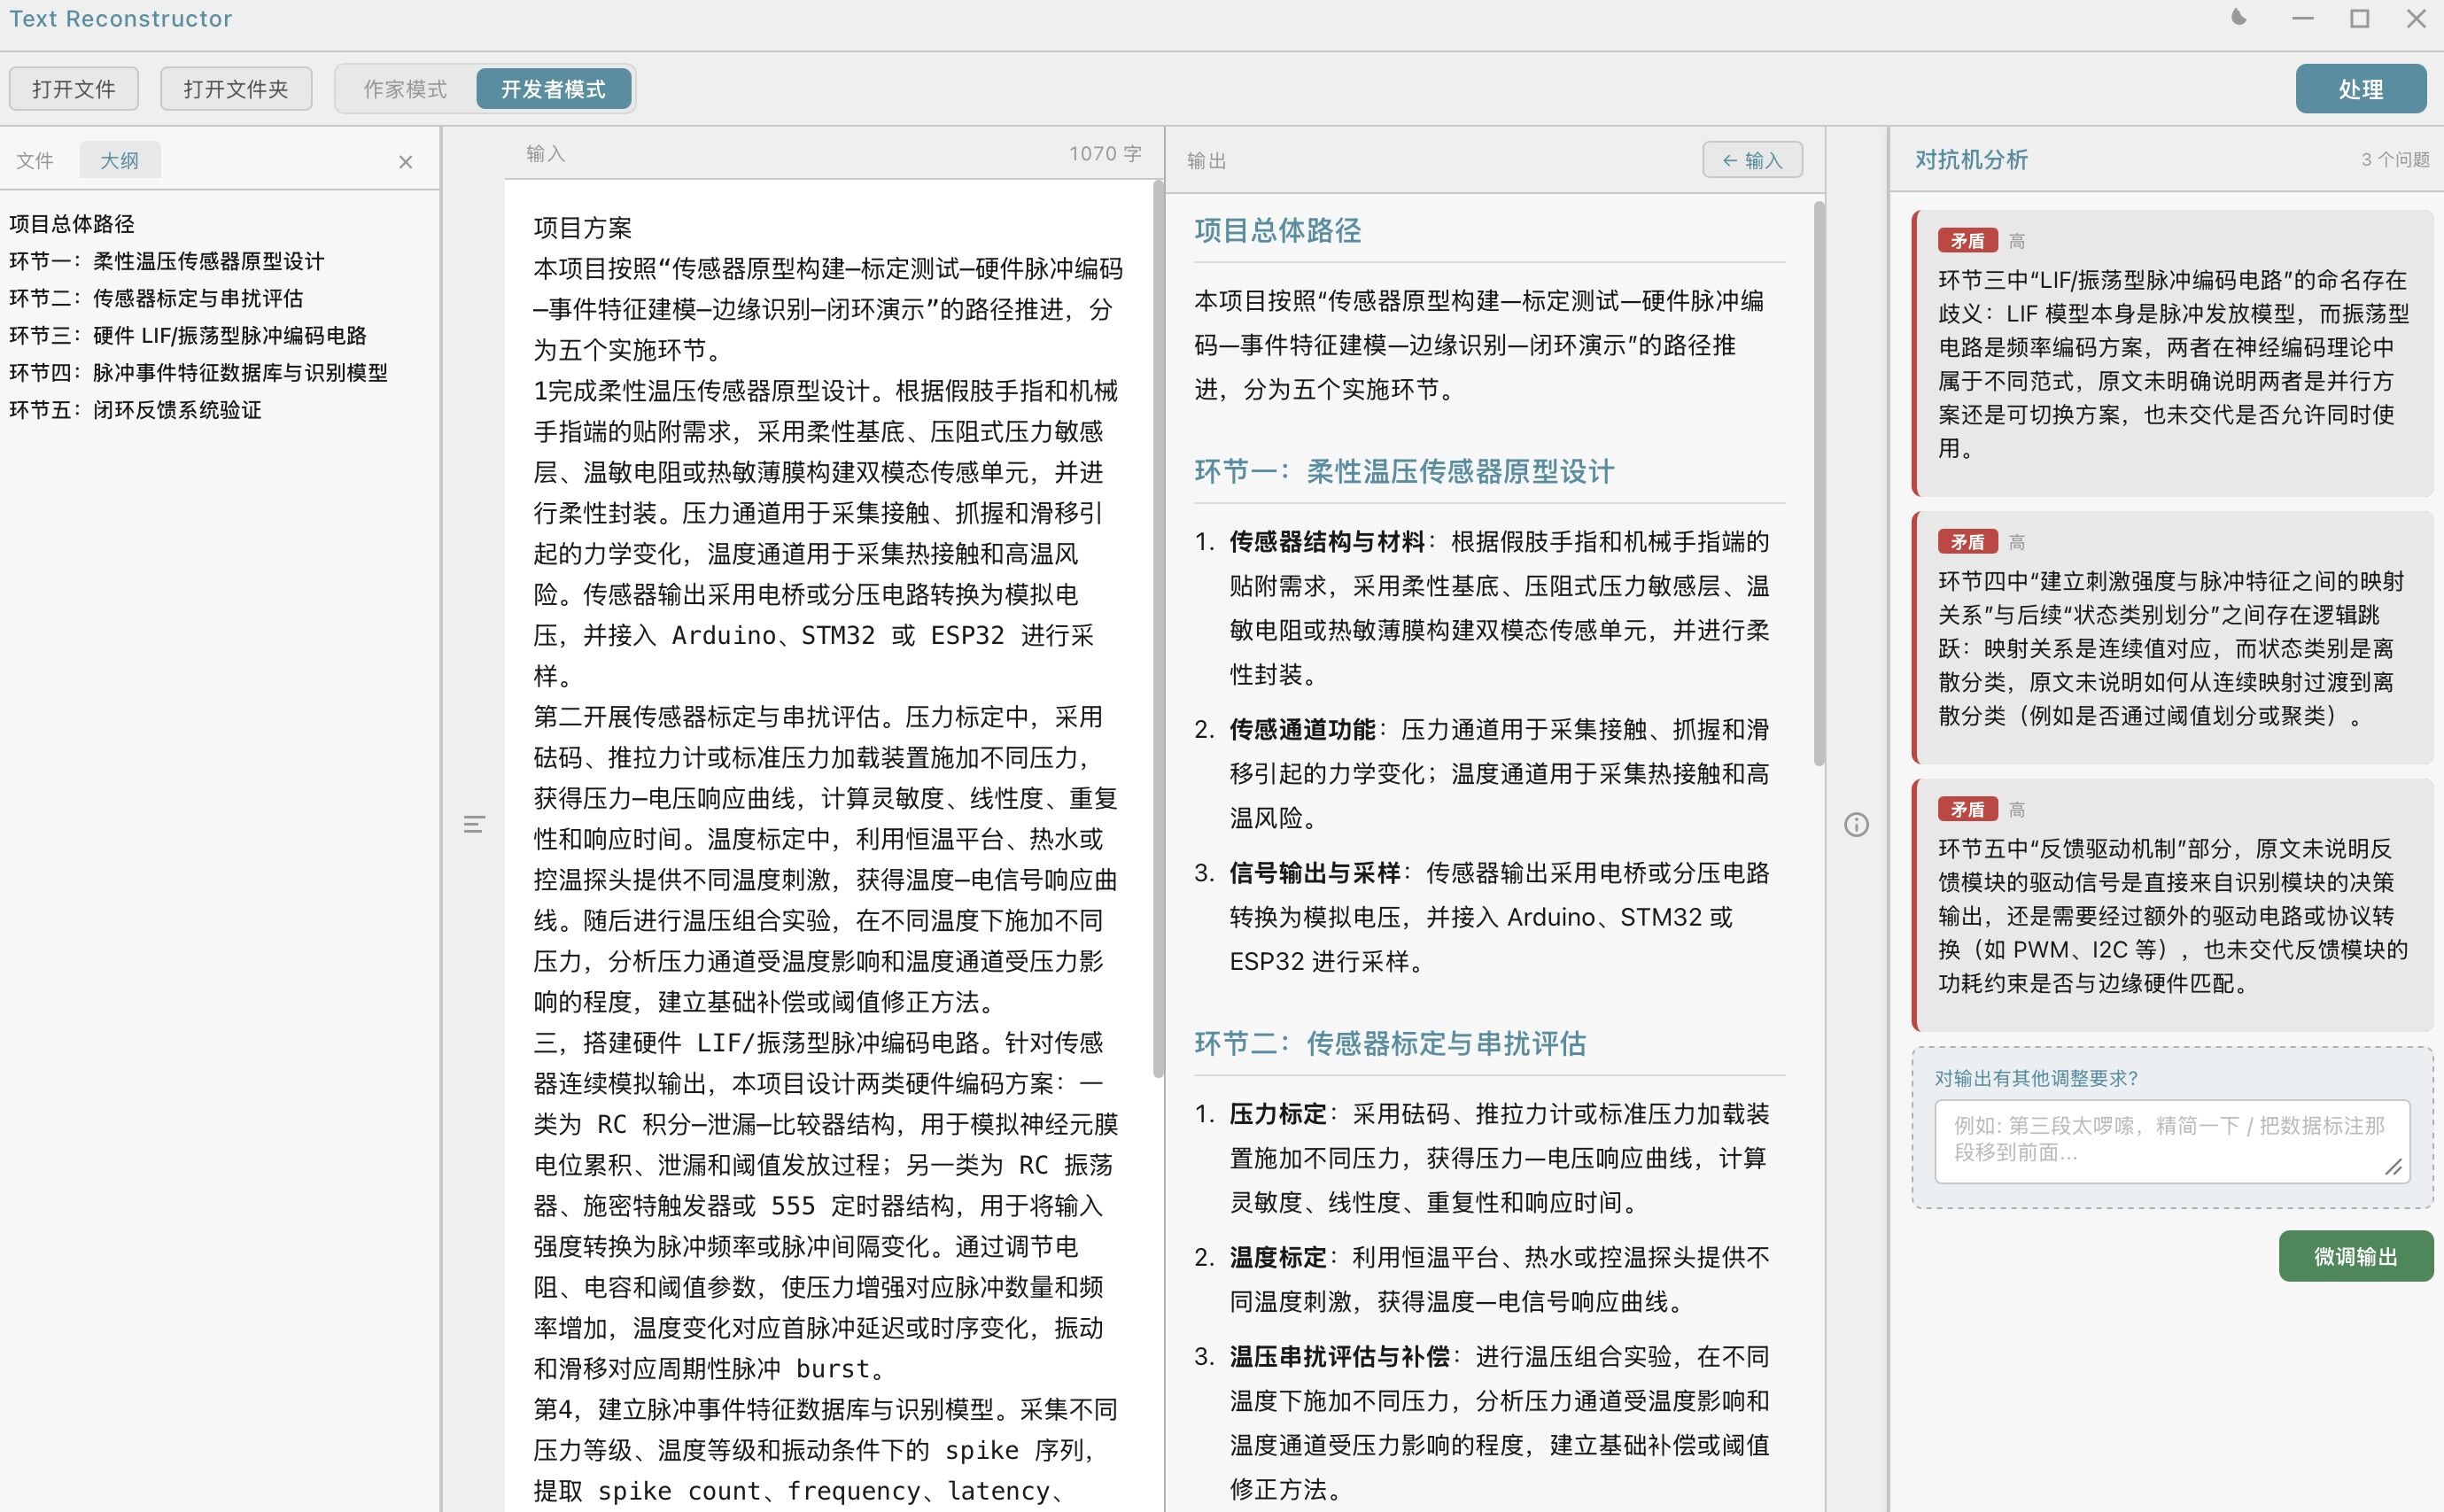Screen dimensions: 2444x1512
Task: Click the 3 个问题 counter
Action: coord(2395,159)
